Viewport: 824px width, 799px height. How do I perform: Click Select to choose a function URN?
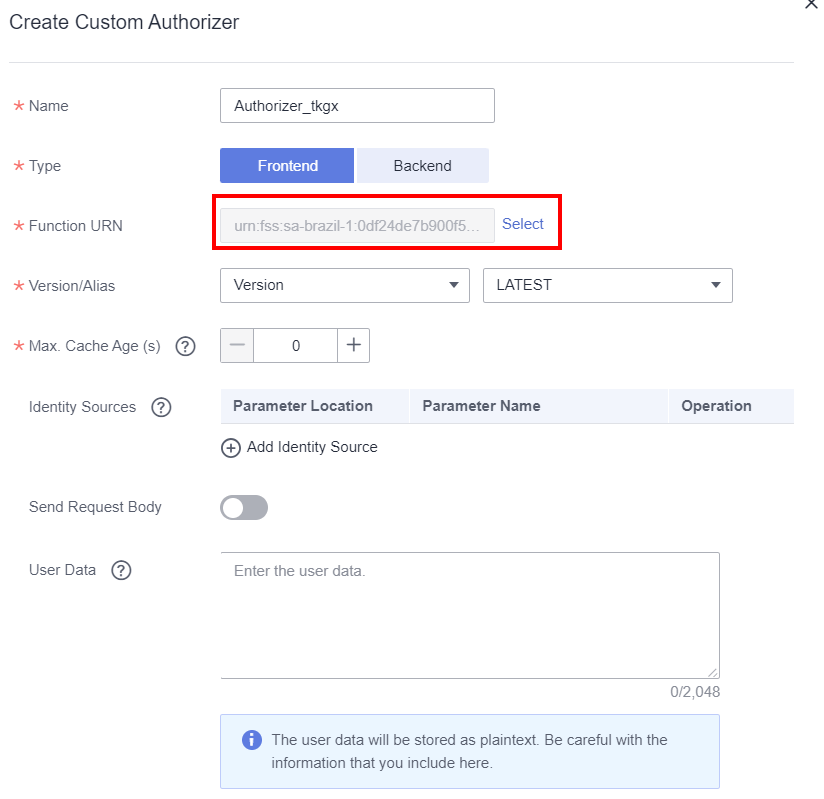pyautogui.click(x=523, y=224)
